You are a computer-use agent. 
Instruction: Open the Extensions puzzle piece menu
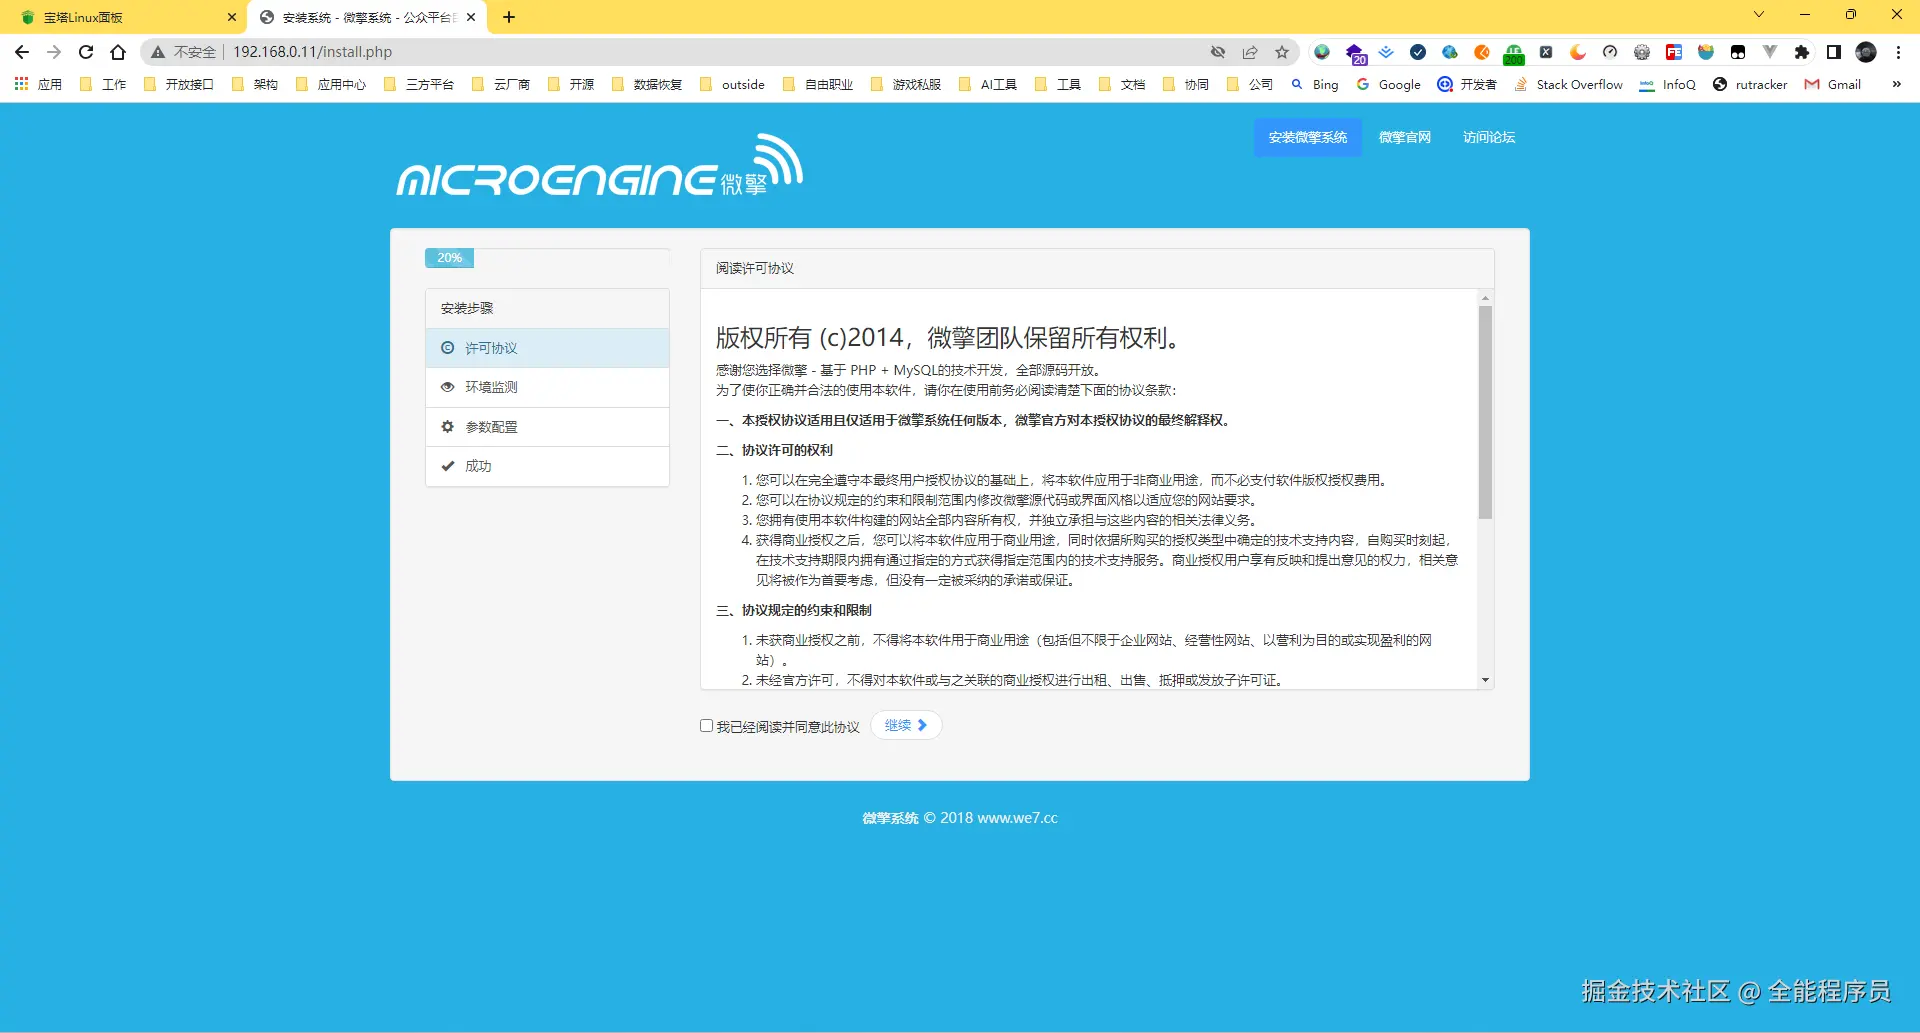[1802, 52]
